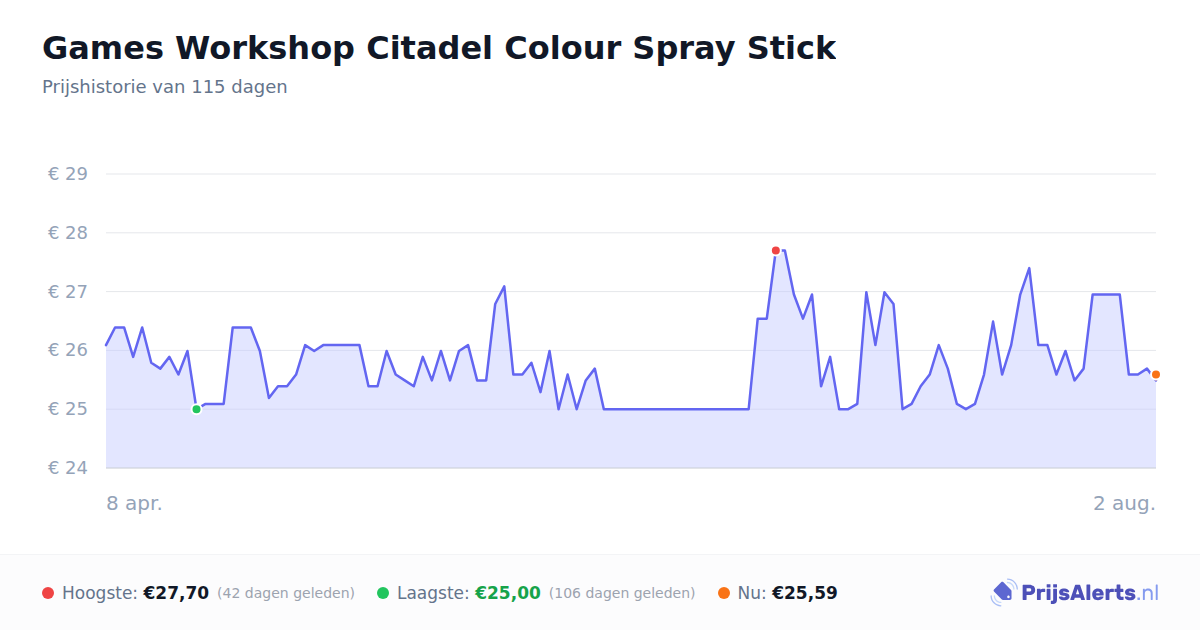Click the current price value €25,59
Viewport: 1200px width, 630px height.
point(804,593)
